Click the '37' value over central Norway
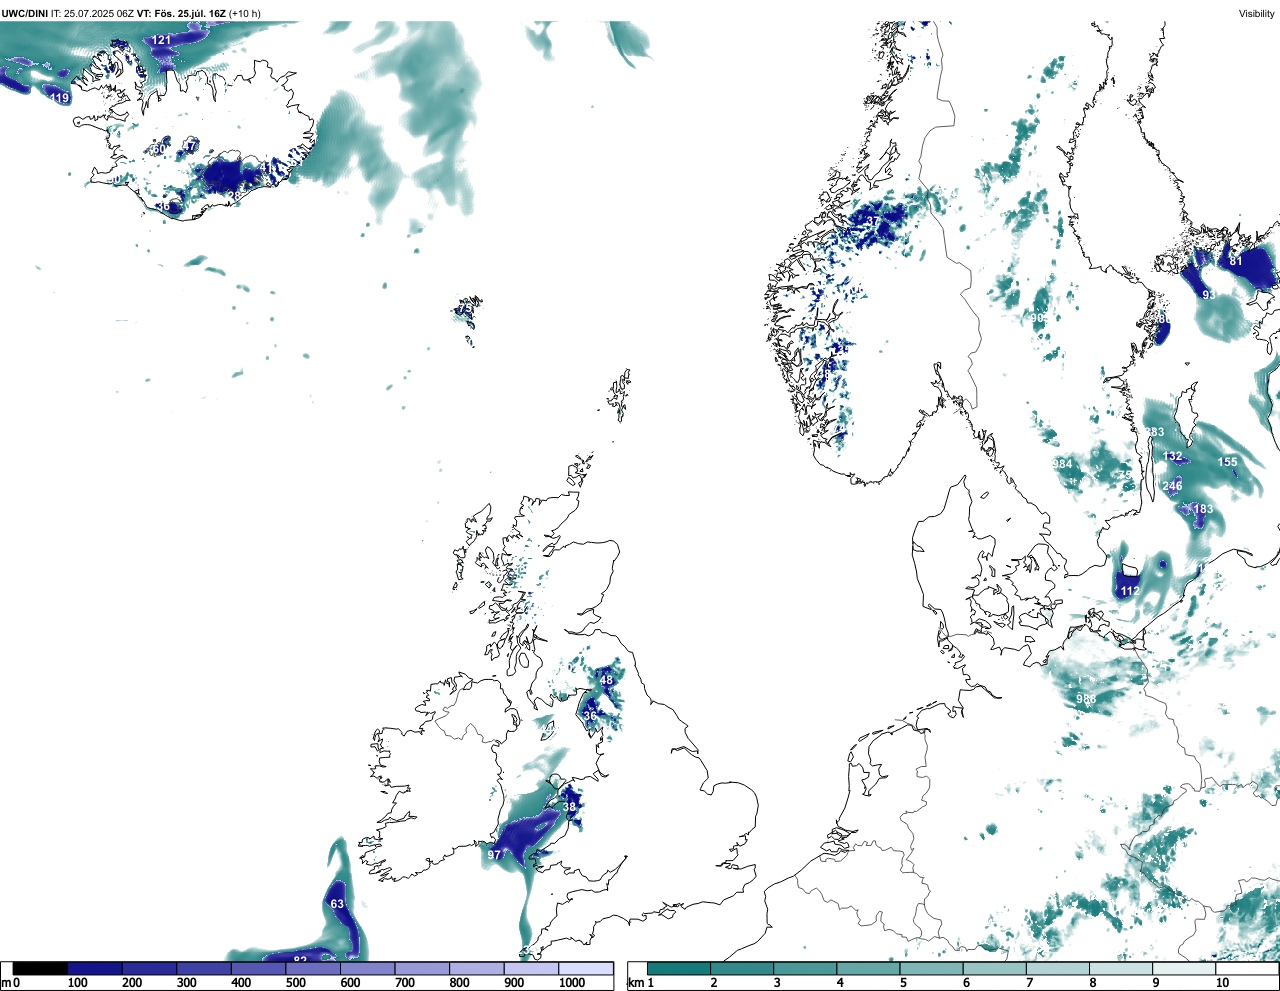The image size is (1280, 991). click(873, 221)
